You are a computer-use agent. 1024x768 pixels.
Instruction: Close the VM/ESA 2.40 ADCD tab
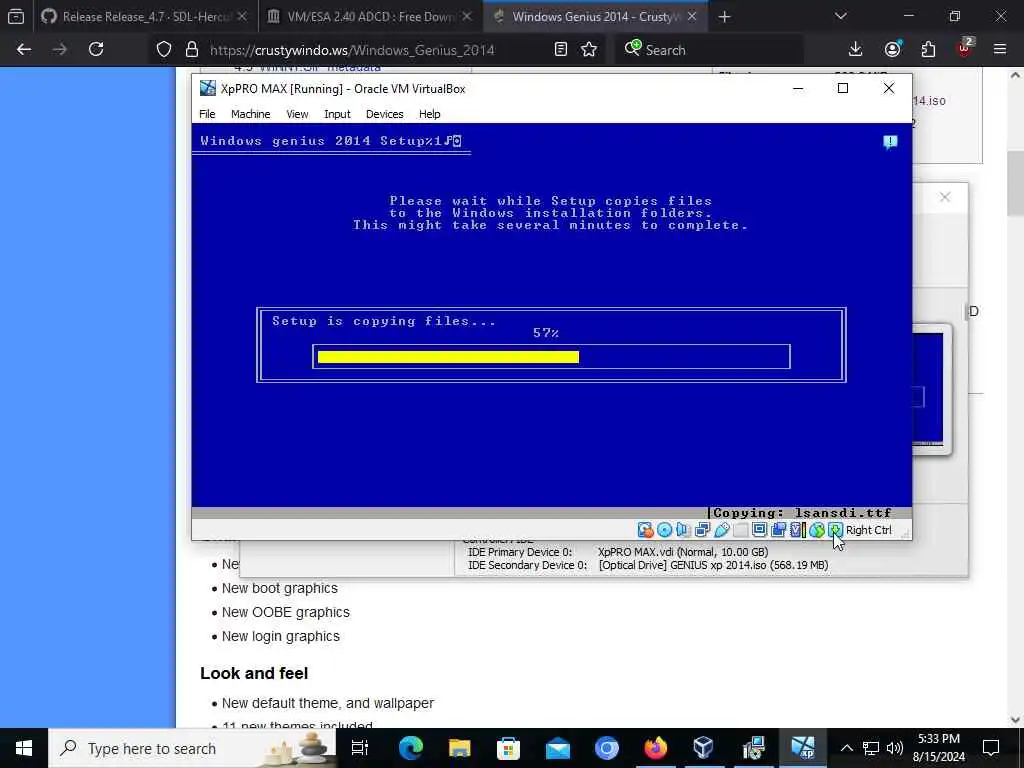466,17
